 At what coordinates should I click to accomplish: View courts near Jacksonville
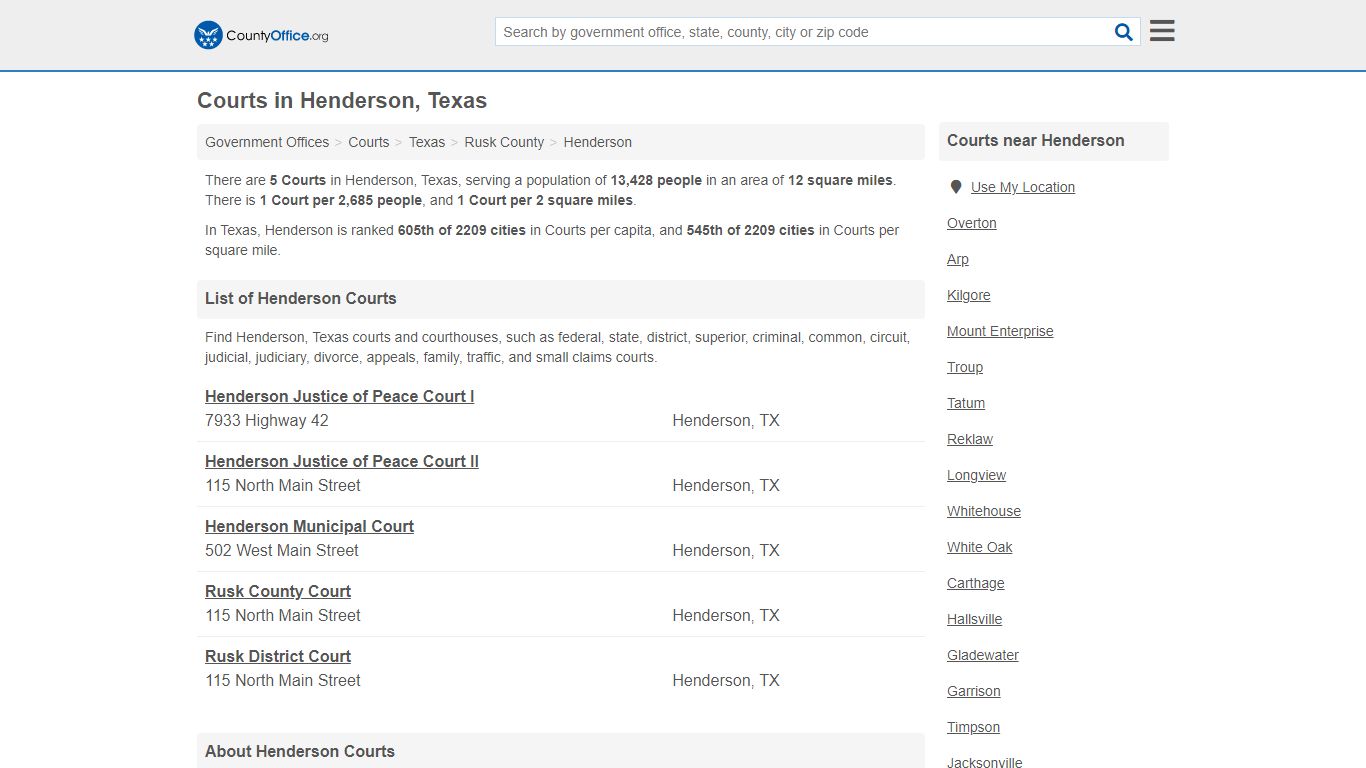tap(985, 762)
